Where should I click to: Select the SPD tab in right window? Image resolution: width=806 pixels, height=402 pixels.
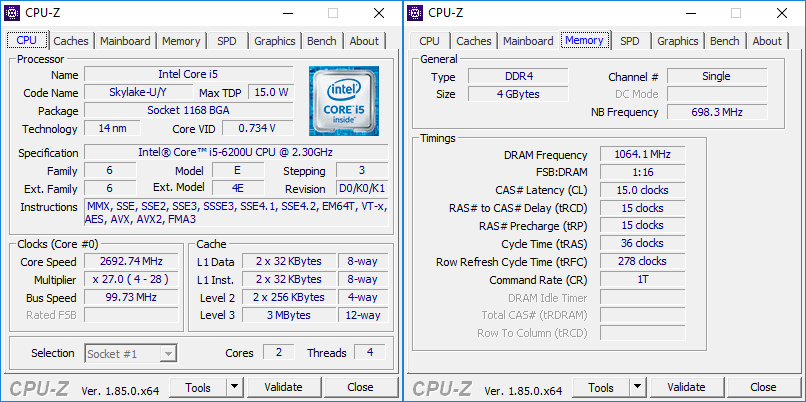(630, 41)
